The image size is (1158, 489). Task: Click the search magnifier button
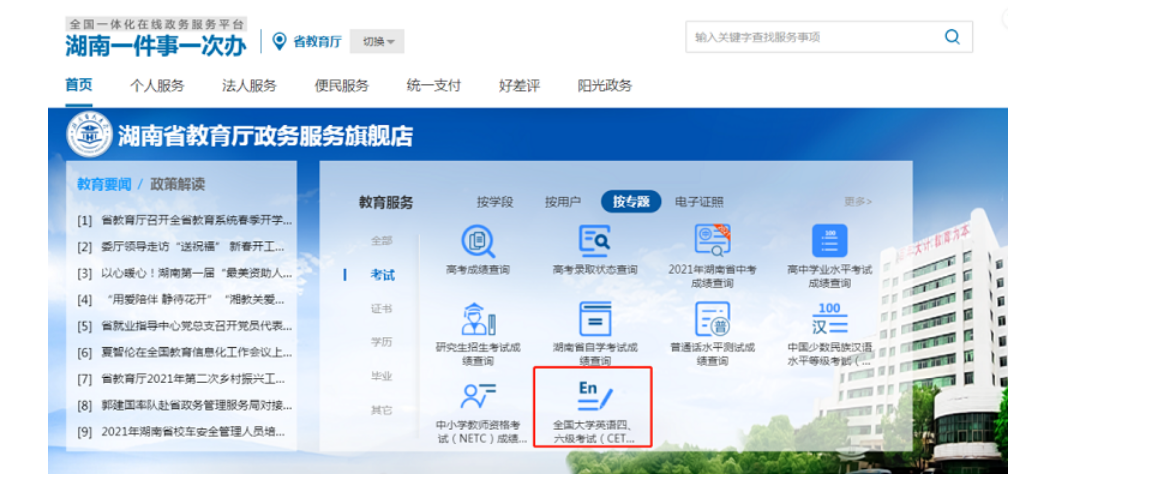click(952, 37)
